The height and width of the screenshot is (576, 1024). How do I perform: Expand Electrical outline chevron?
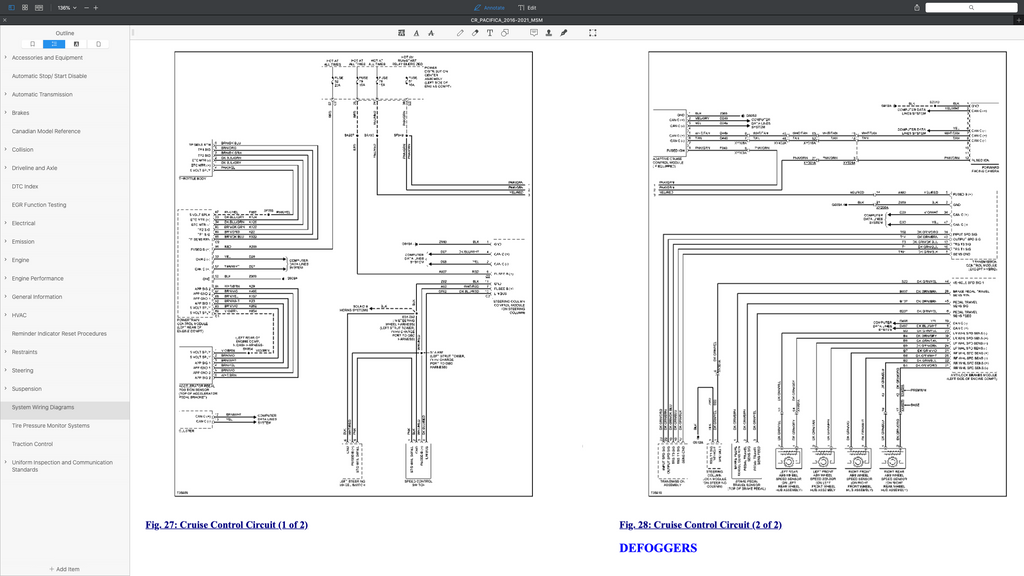pos(6,223)
